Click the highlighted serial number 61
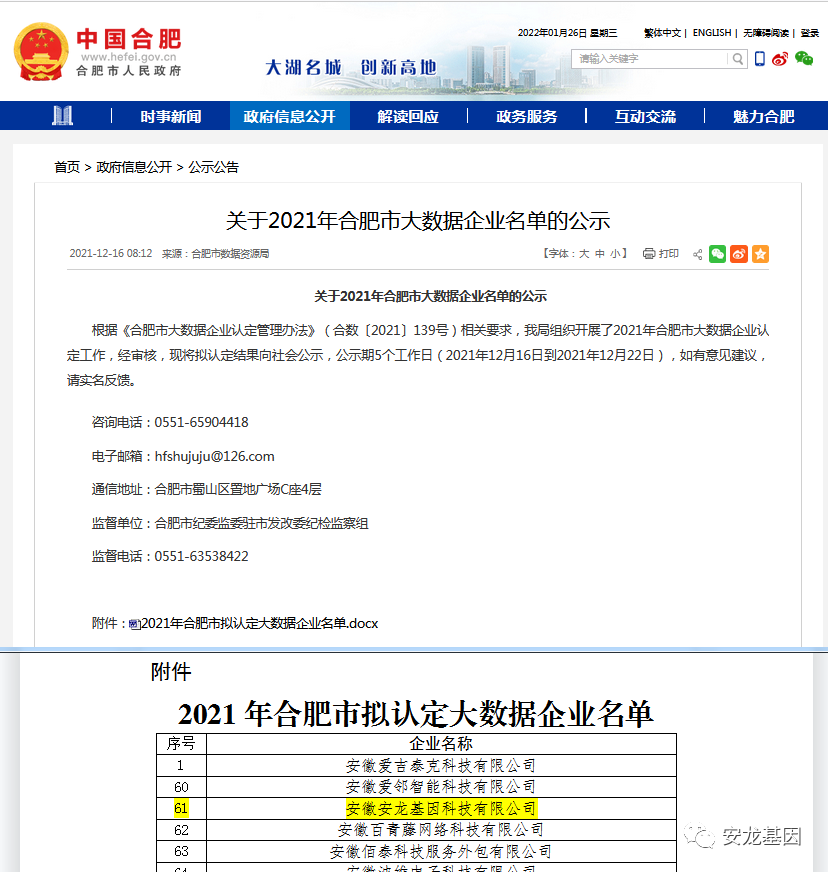Viewport: 828px width, 872px height. pos(181,808)
